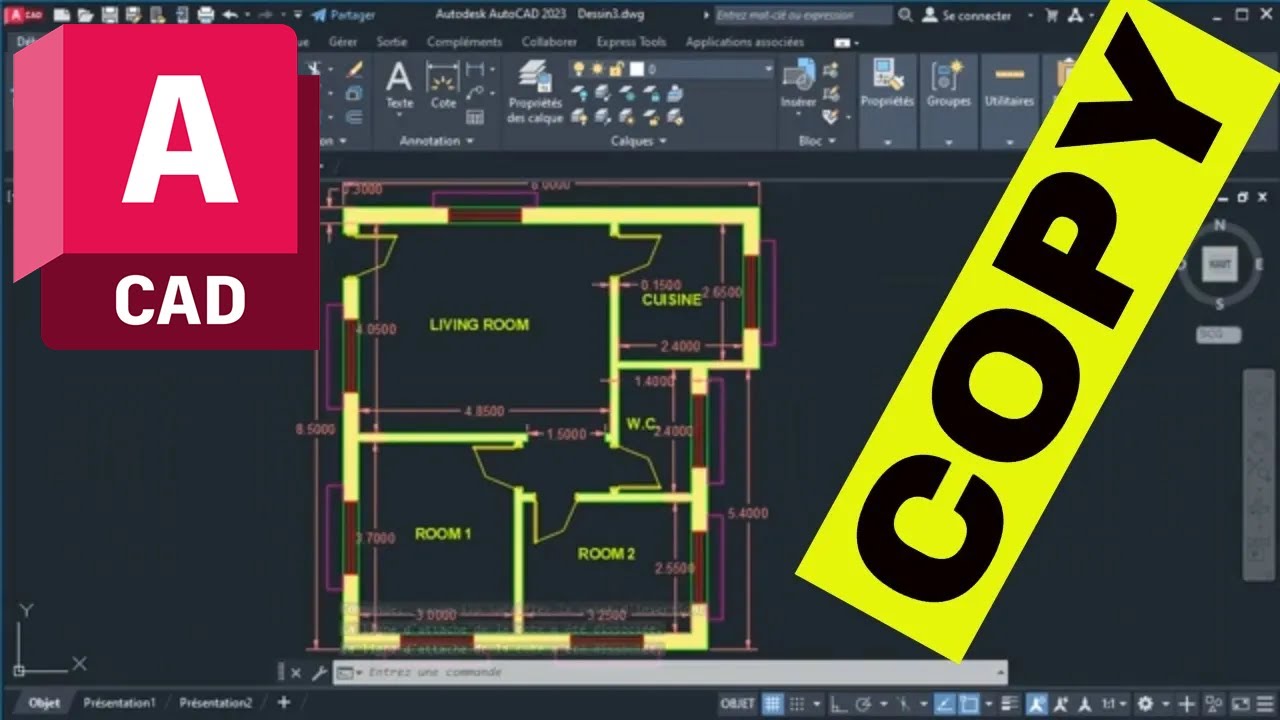Viewport: 1280px width, 720px height.
Task: Toggle layer on/off lightbulb
Action: coord(578,69)
